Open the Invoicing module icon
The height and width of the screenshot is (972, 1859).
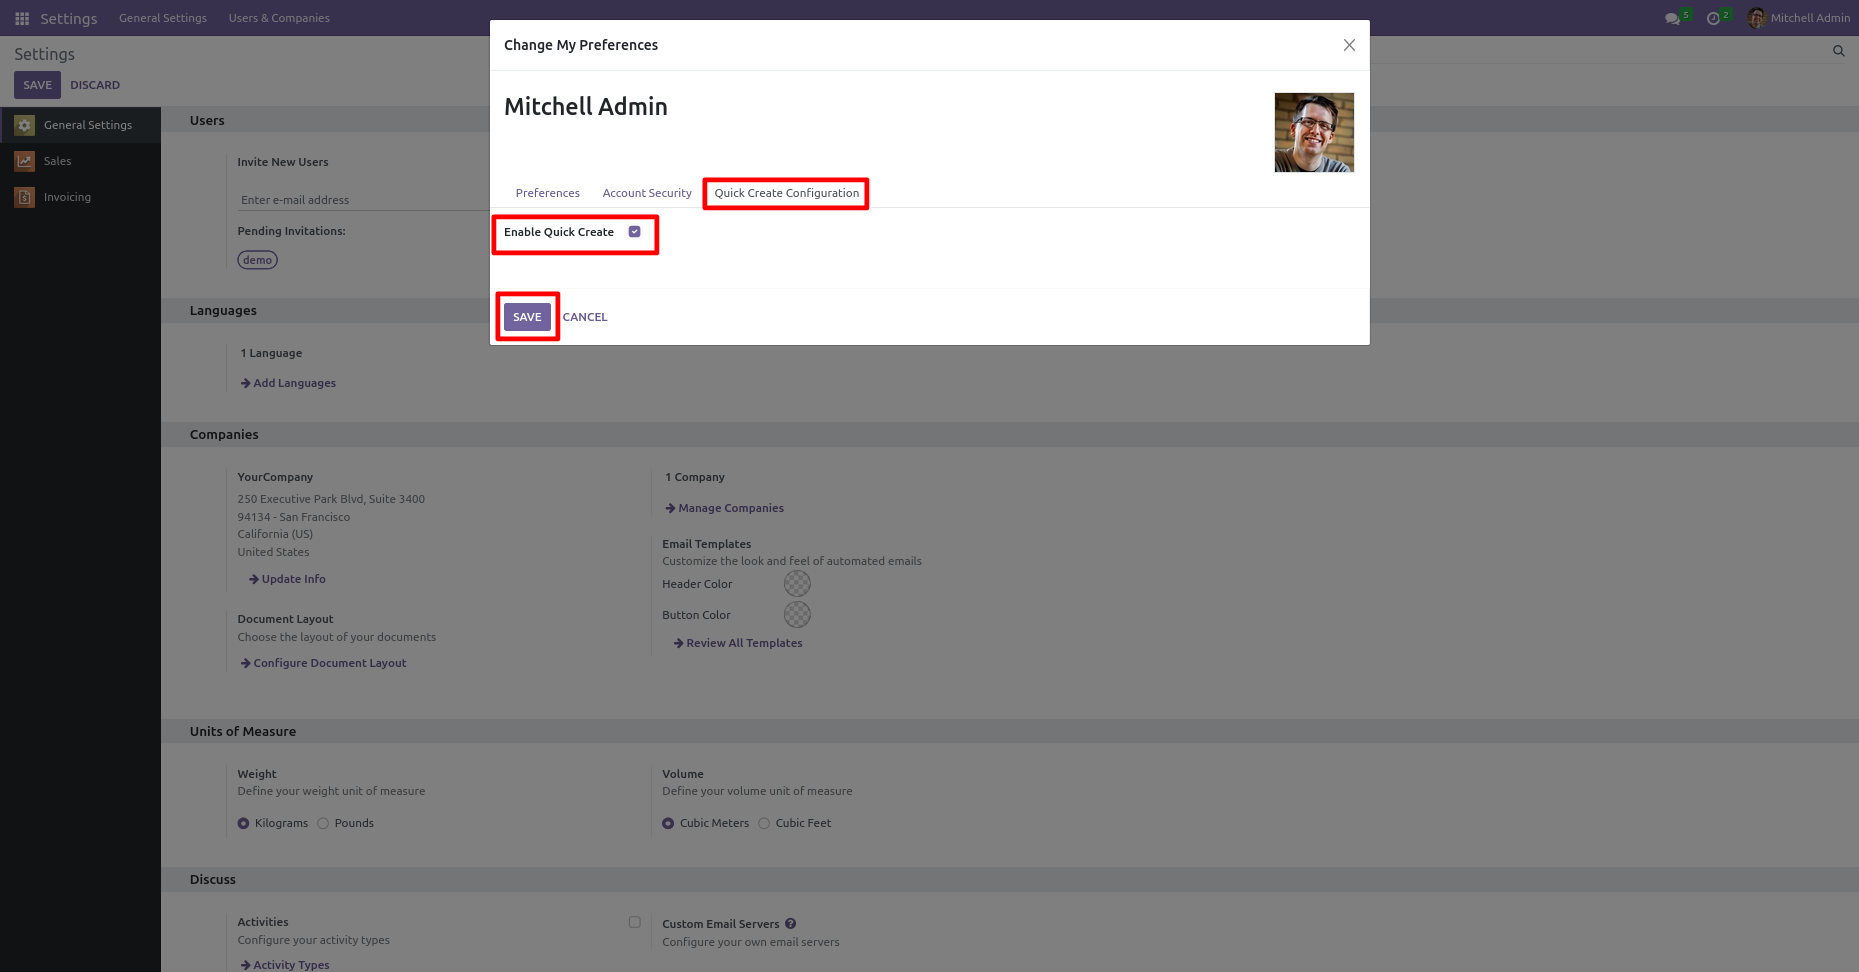(25, 197)
